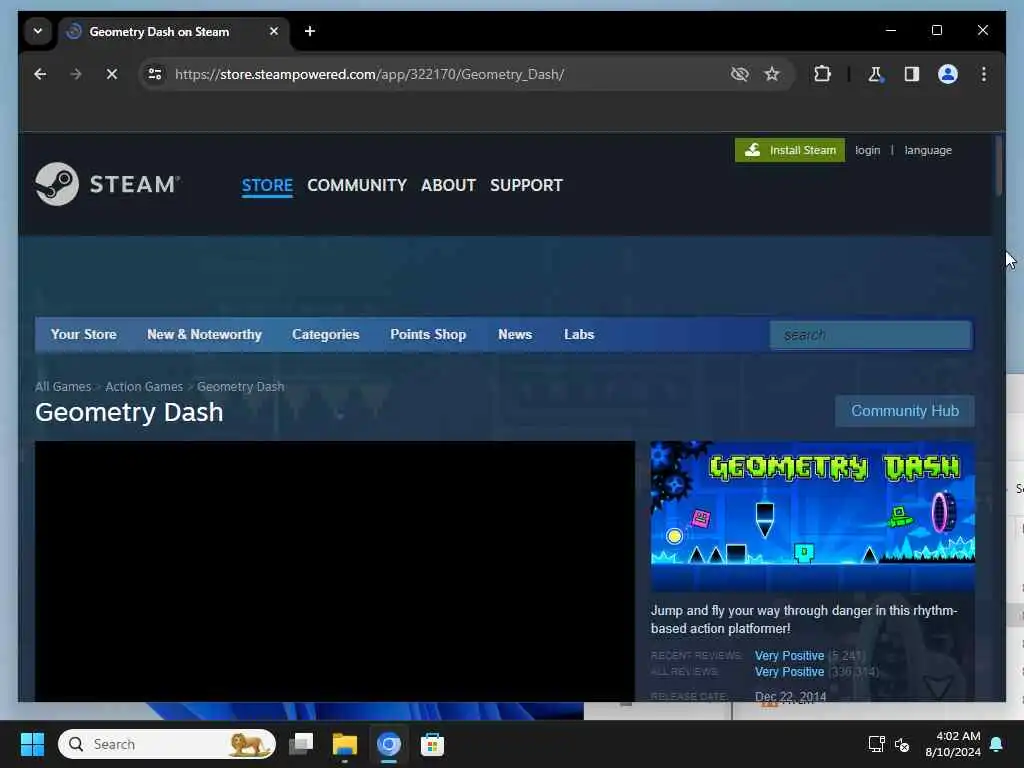Open the Extensions puzzle icon
This screenshot has height=768, width=1024.
[822, 74]
